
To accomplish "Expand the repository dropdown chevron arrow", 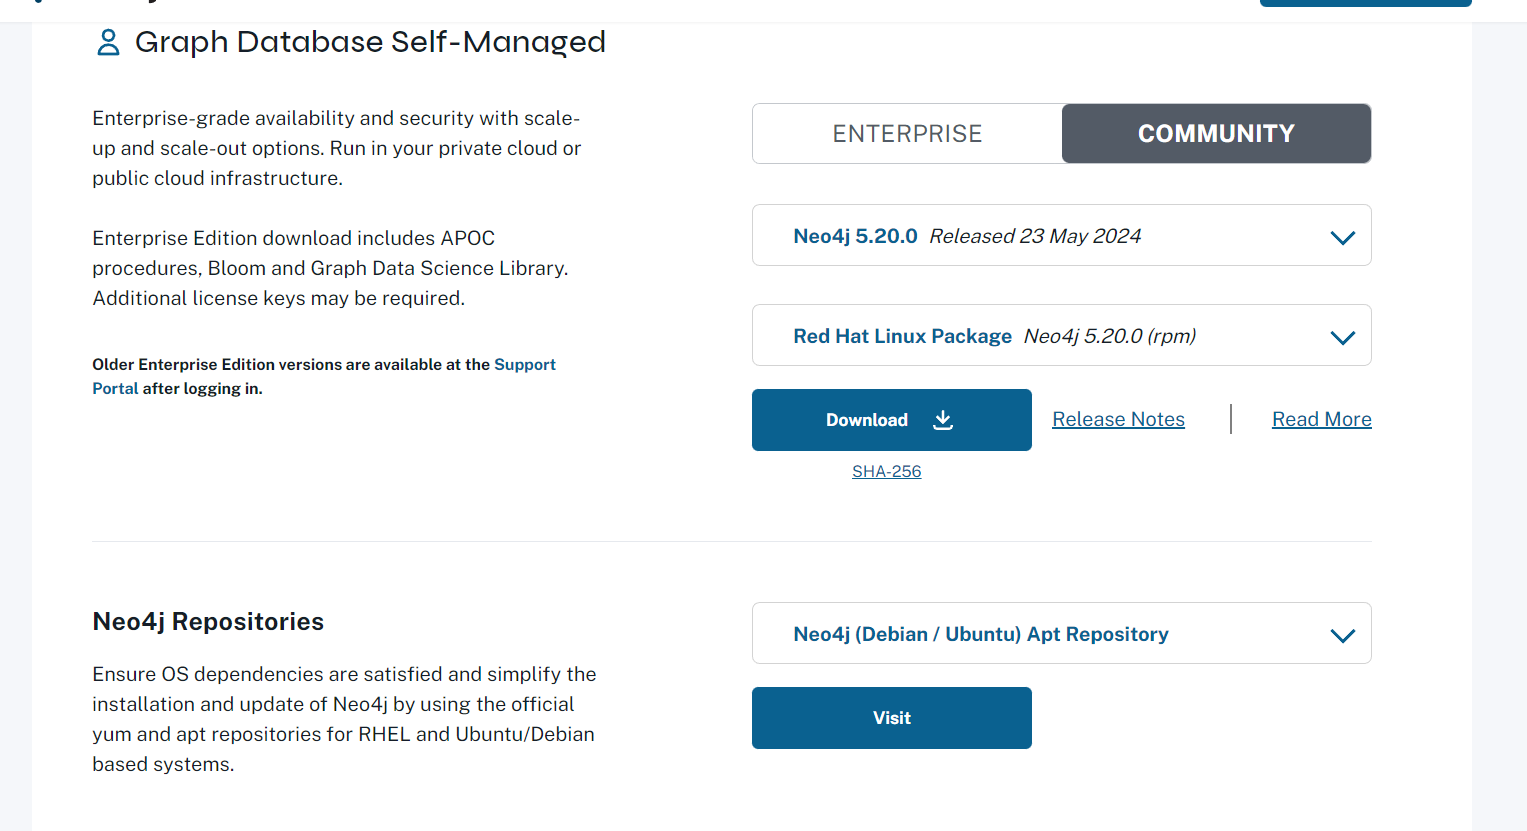I will point(1343,635).
